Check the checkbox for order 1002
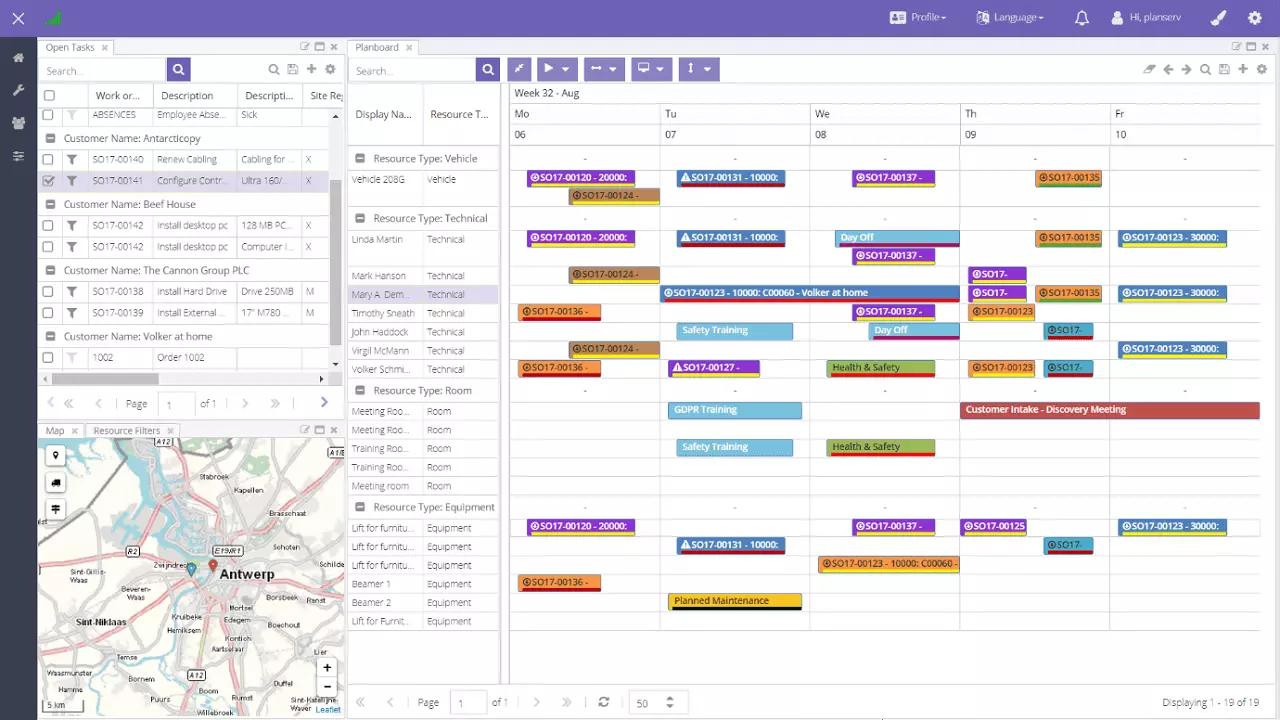 47,357
